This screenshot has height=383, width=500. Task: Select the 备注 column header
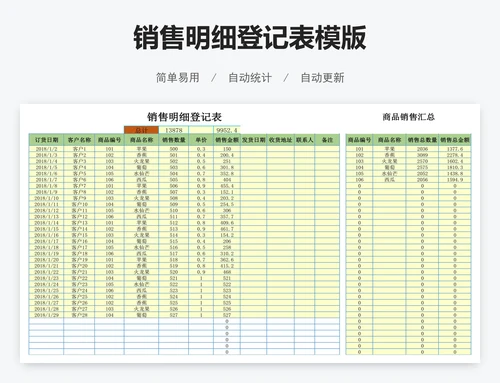[327, 140]
